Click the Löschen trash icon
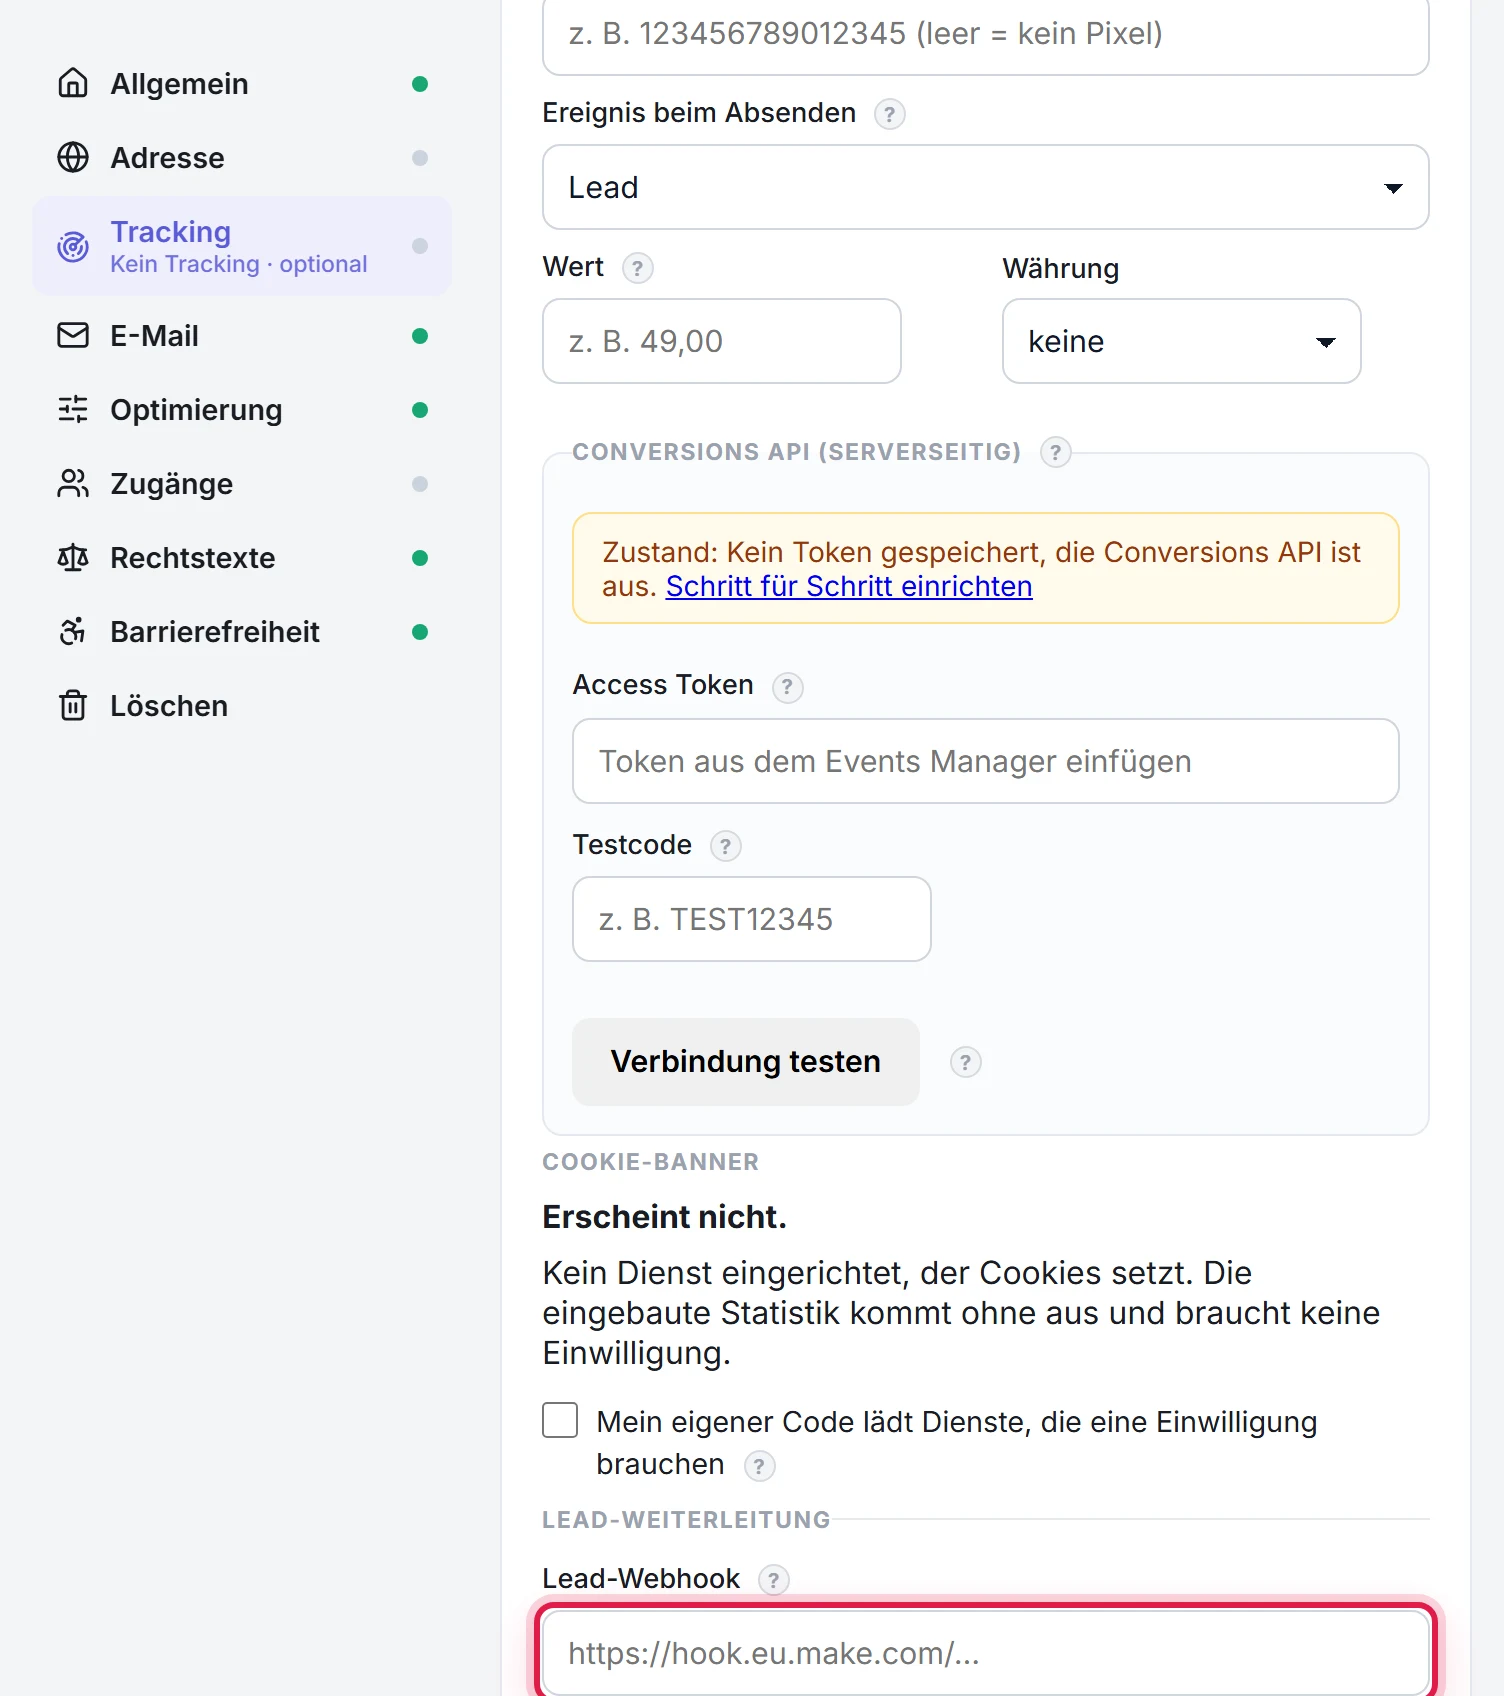 point(73,705)
